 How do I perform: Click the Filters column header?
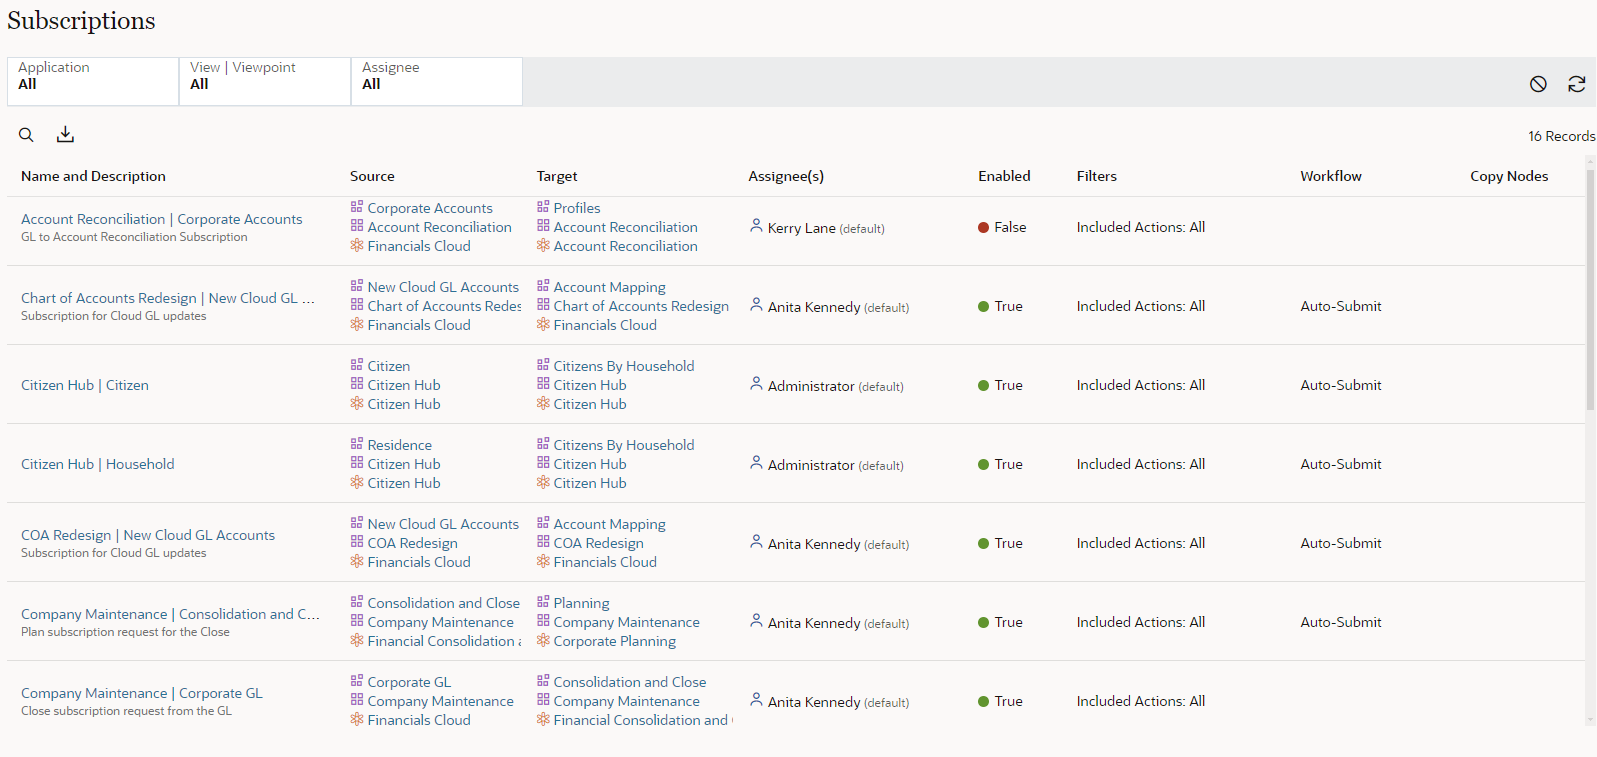point(1097,176)
